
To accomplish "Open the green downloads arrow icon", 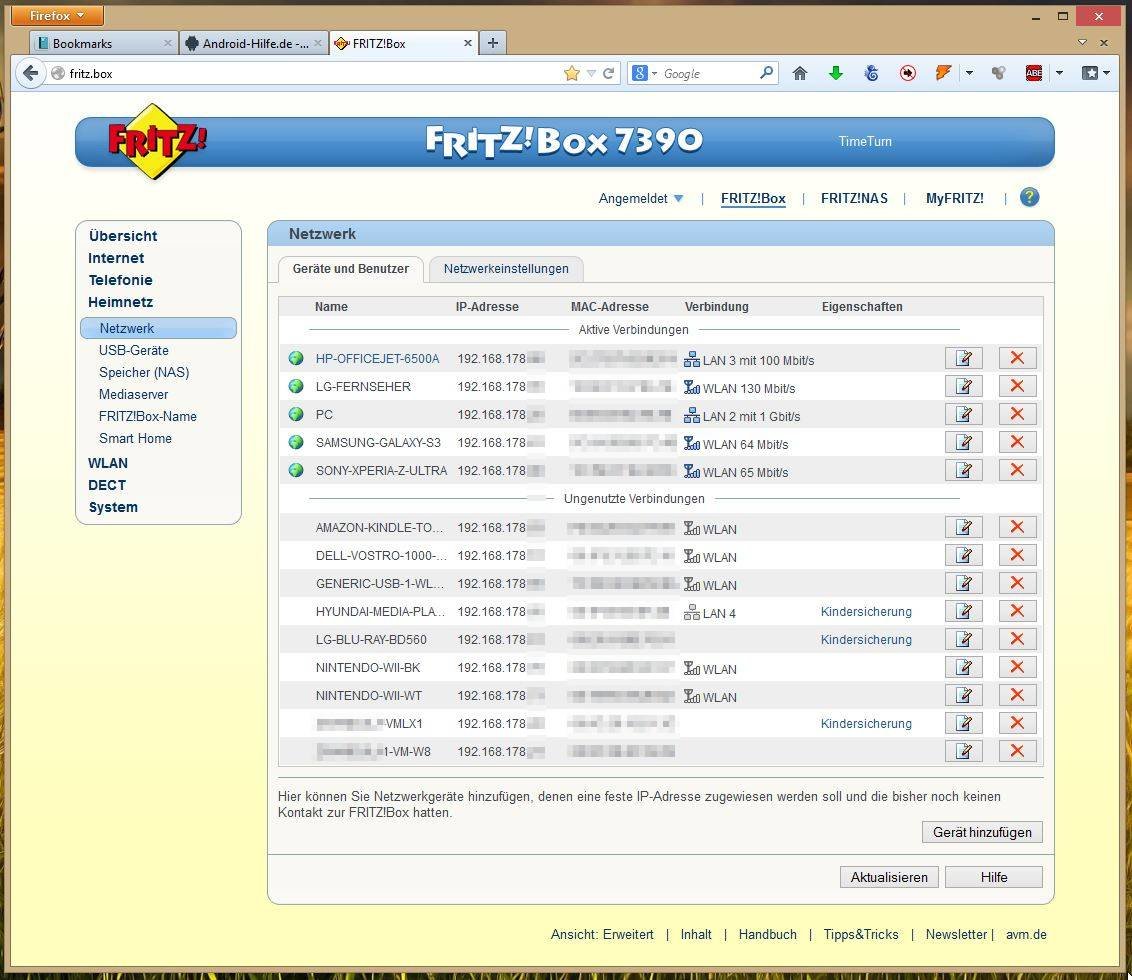I will [x=835, y=73].
